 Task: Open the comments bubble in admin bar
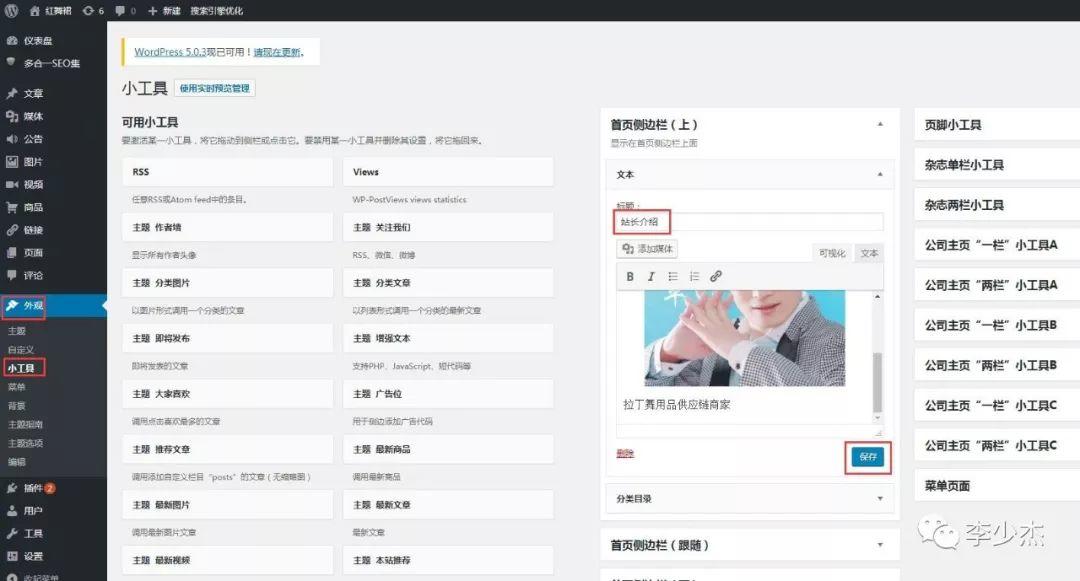click(125, 10)
